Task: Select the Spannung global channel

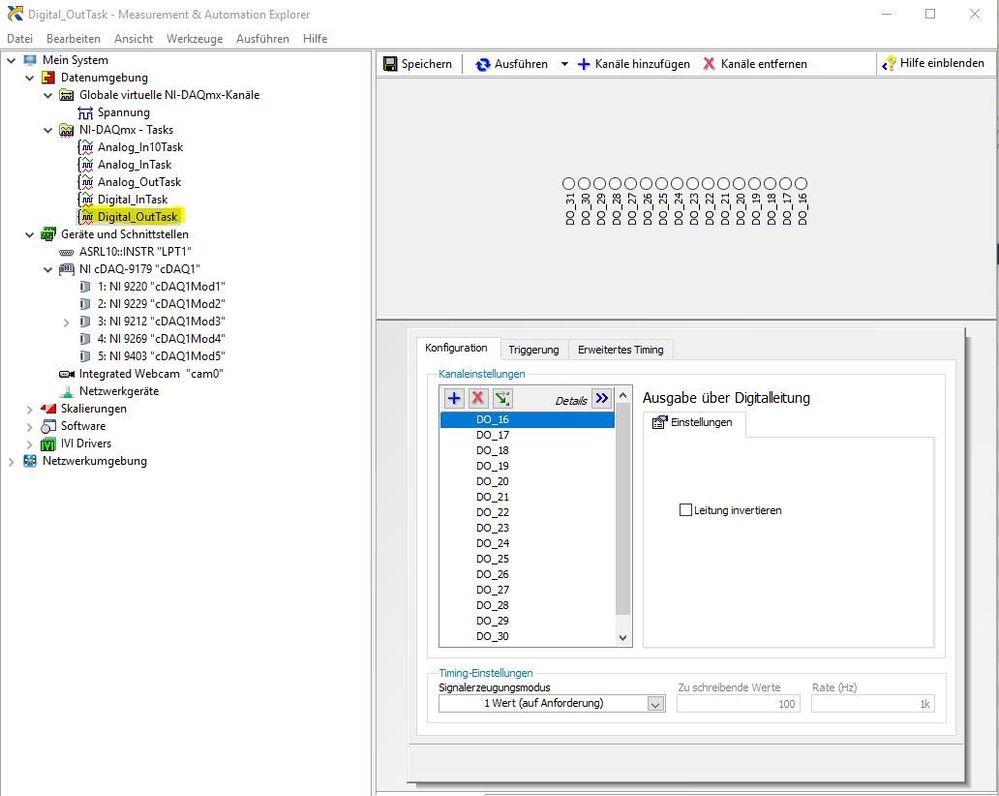Action: pyautogui.click(x=124, y=113)
